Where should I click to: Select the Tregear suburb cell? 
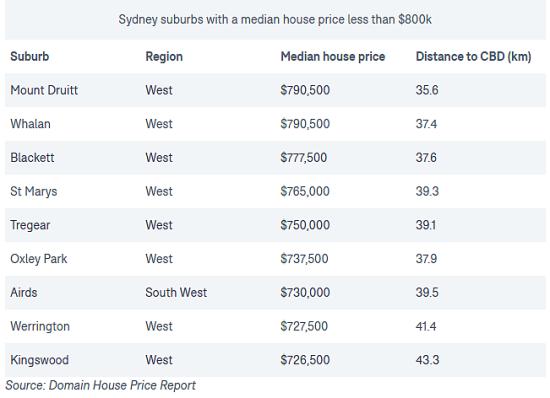[x=30, y=225]
